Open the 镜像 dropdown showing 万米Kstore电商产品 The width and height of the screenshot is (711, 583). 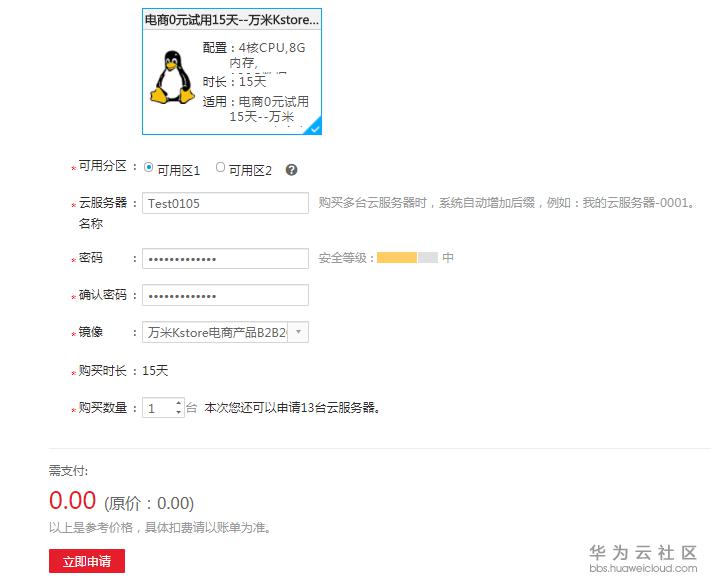225,332
